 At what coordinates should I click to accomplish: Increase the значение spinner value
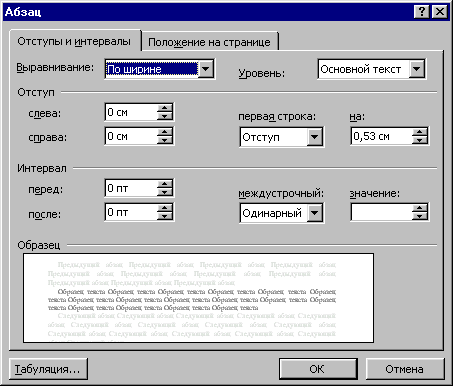(x=420, y=208)
